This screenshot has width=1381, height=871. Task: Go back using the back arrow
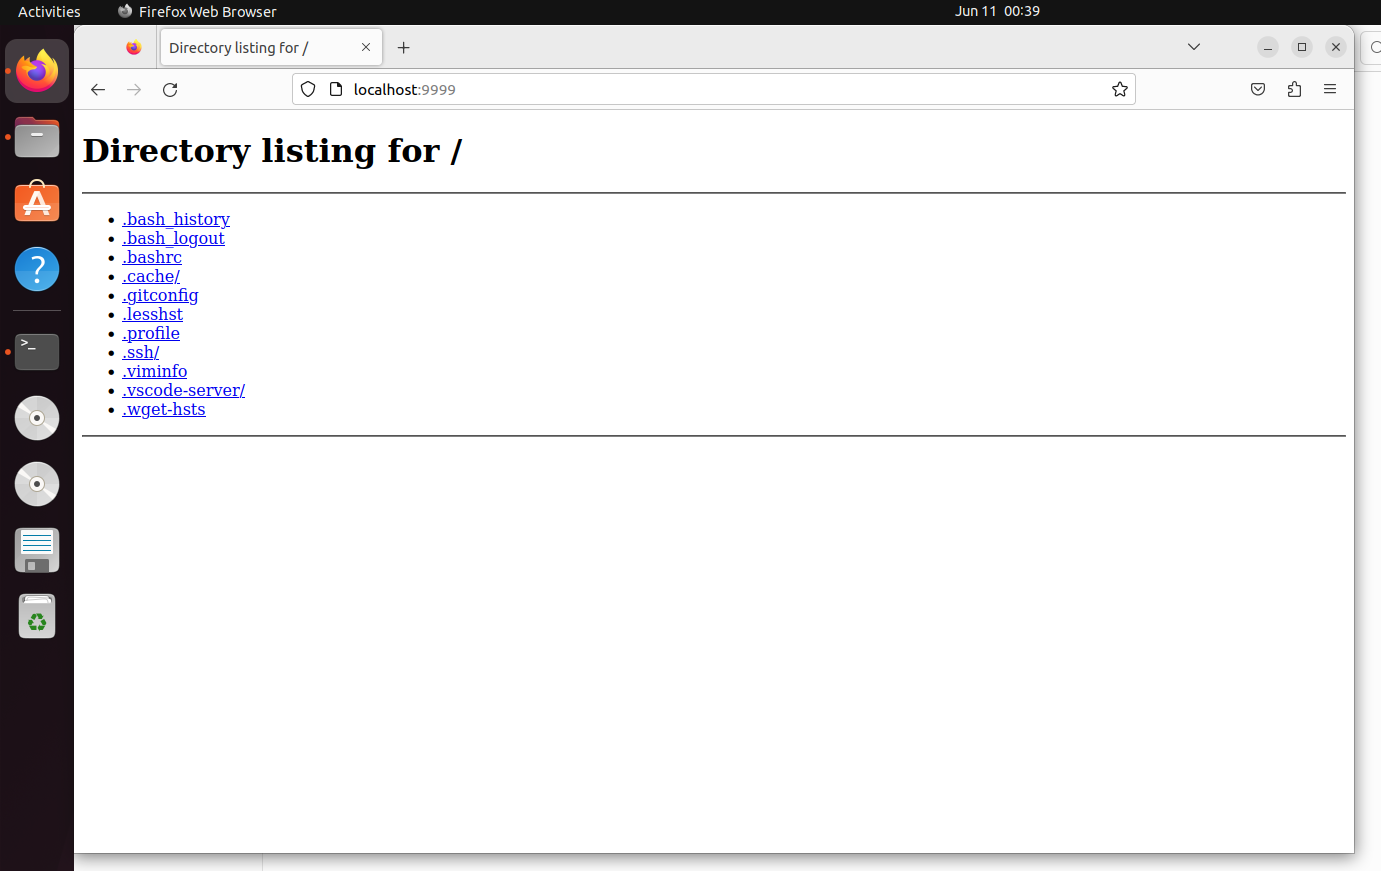98,90
